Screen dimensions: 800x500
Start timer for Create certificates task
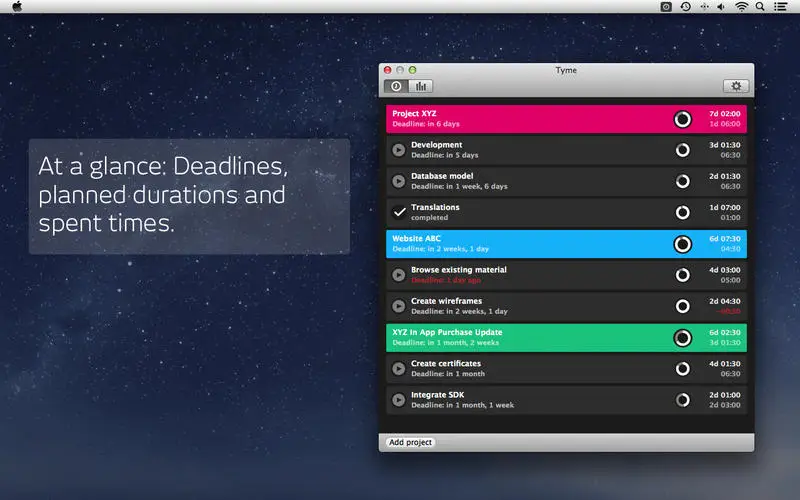point(398,368)
